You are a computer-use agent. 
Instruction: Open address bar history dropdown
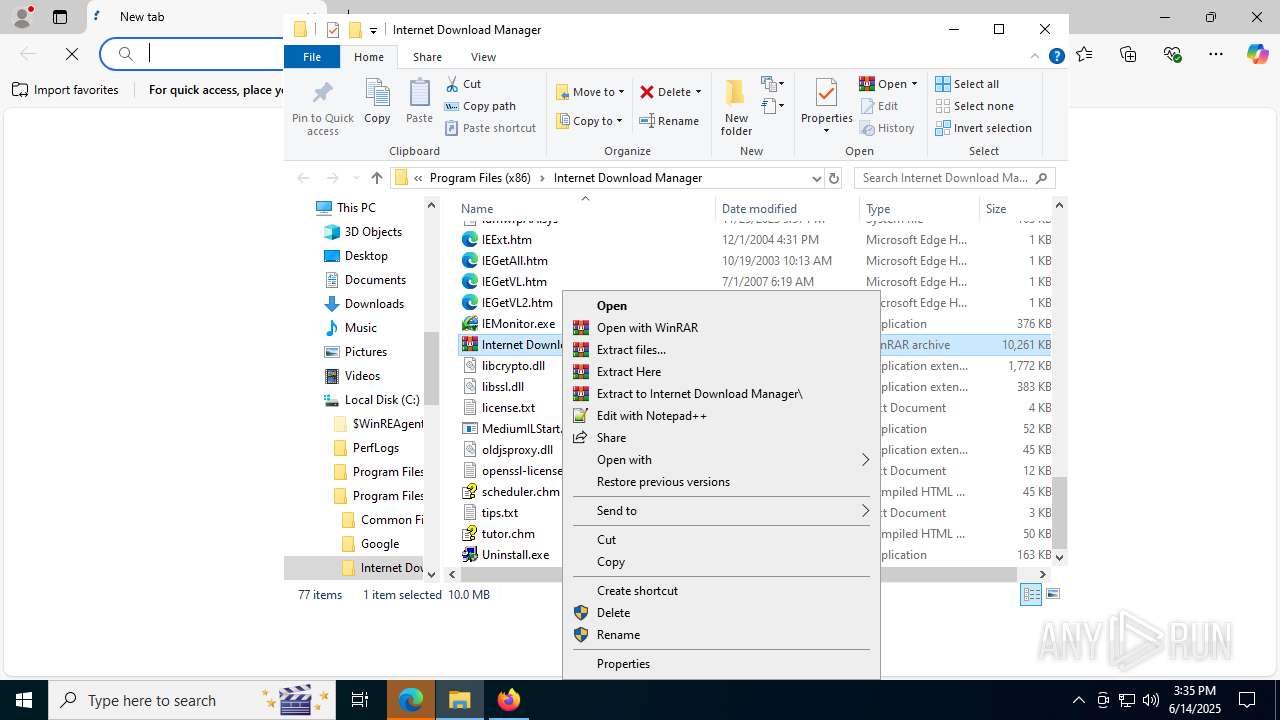[816, 178]
